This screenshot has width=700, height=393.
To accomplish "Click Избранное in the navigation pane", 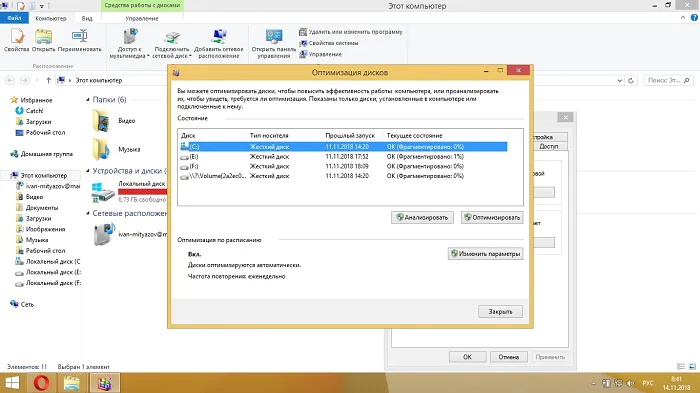I will [x=36, y=100].
